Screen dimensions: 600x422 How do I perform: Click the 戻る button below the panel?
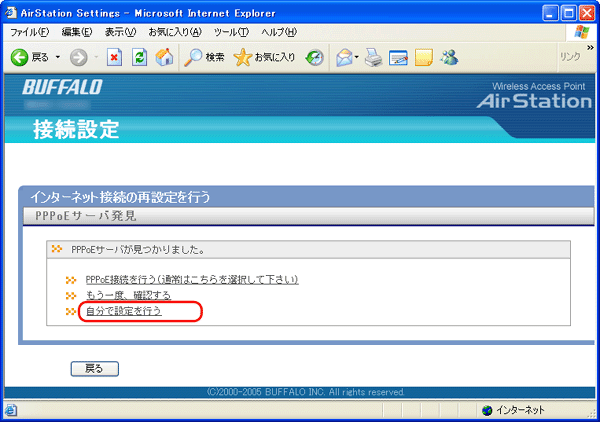[x=95, y=369]
